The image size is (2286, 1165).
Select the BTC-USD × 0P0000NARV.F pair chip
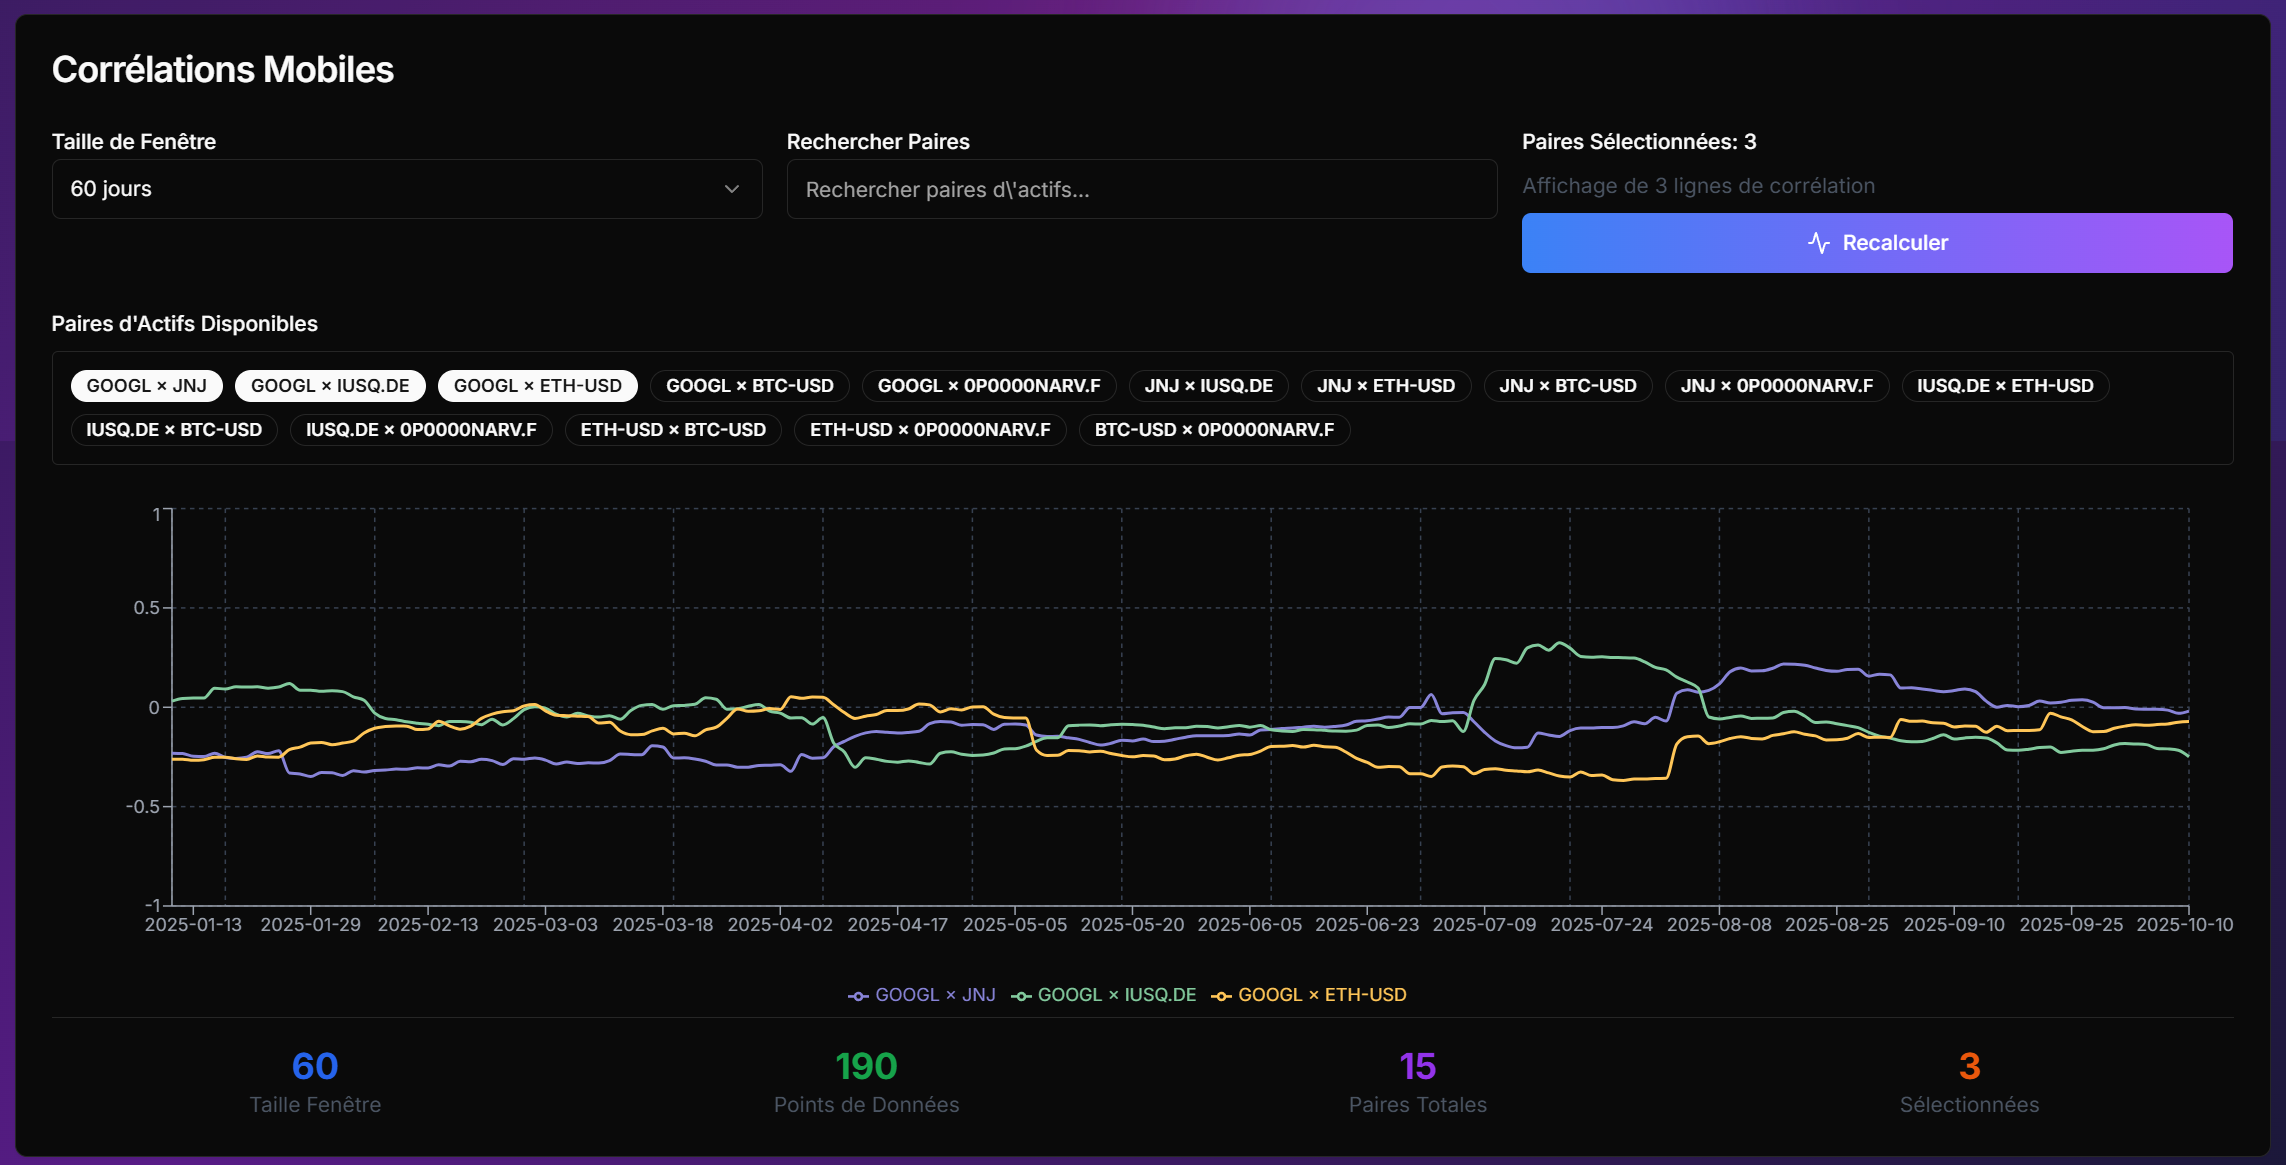click(1214, 430)
